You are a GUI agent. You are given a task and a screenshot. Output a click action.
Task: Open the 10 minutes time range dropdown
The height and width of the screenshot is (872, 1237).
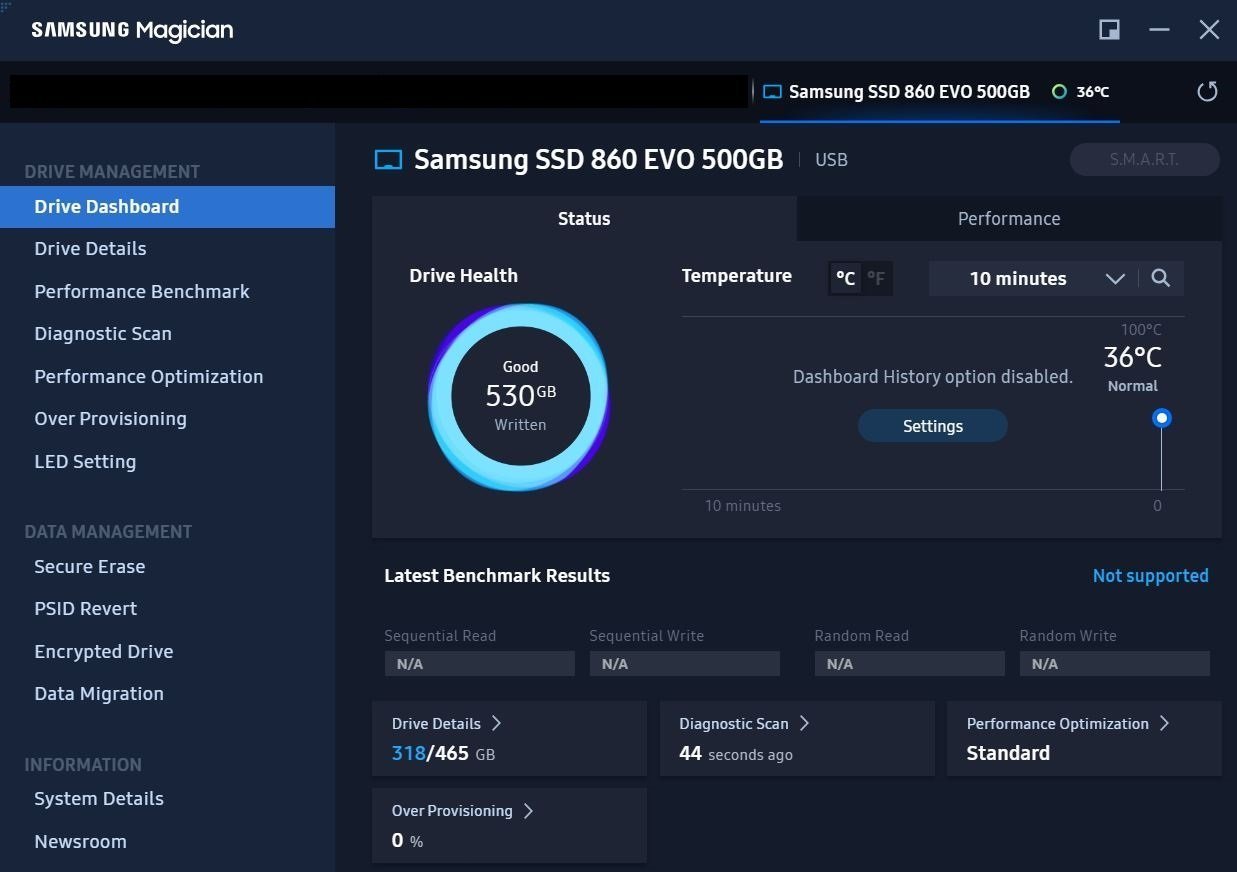coord(1033,278)
